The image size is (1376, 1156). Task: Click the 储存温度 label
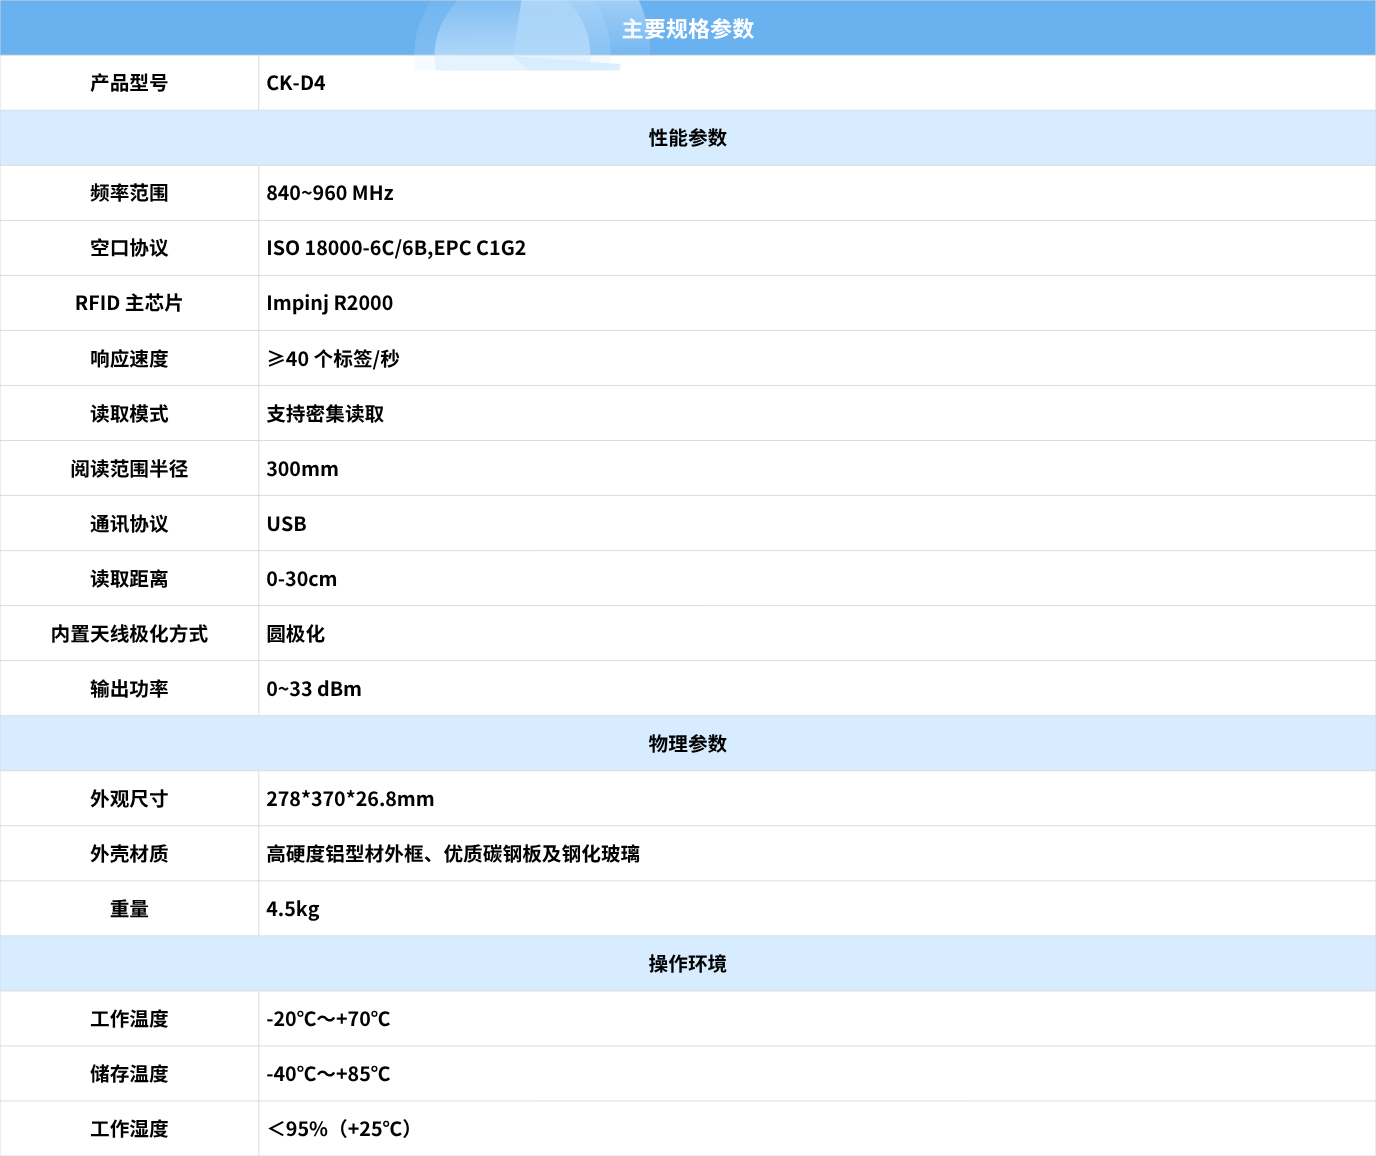pyautogui.click(x=129, y=1073)
